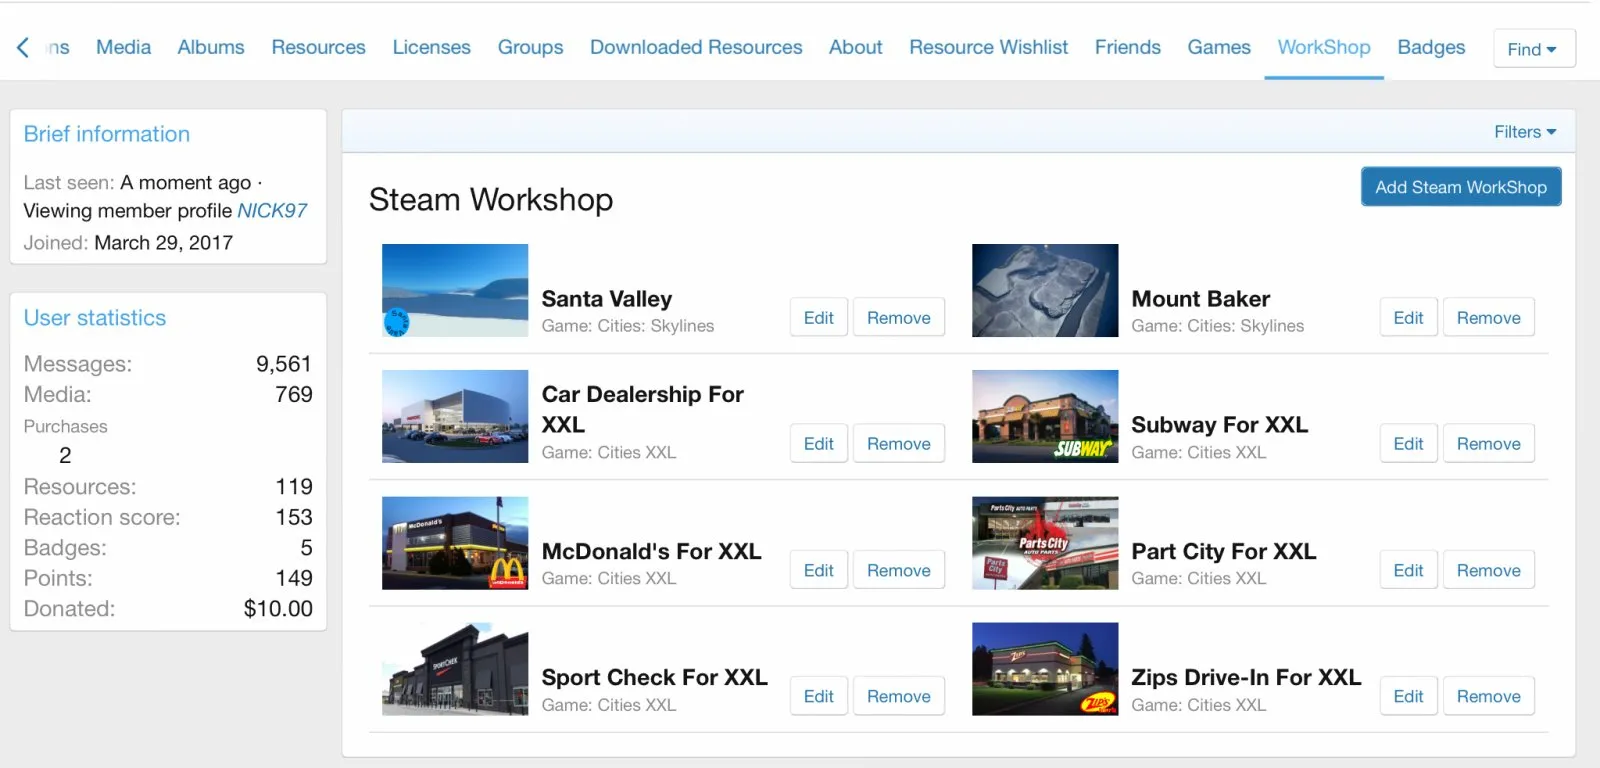The width and height of the screenshot is (1600, 768).
Task: Click the User statistics heading link
Action: coord(95,318)
